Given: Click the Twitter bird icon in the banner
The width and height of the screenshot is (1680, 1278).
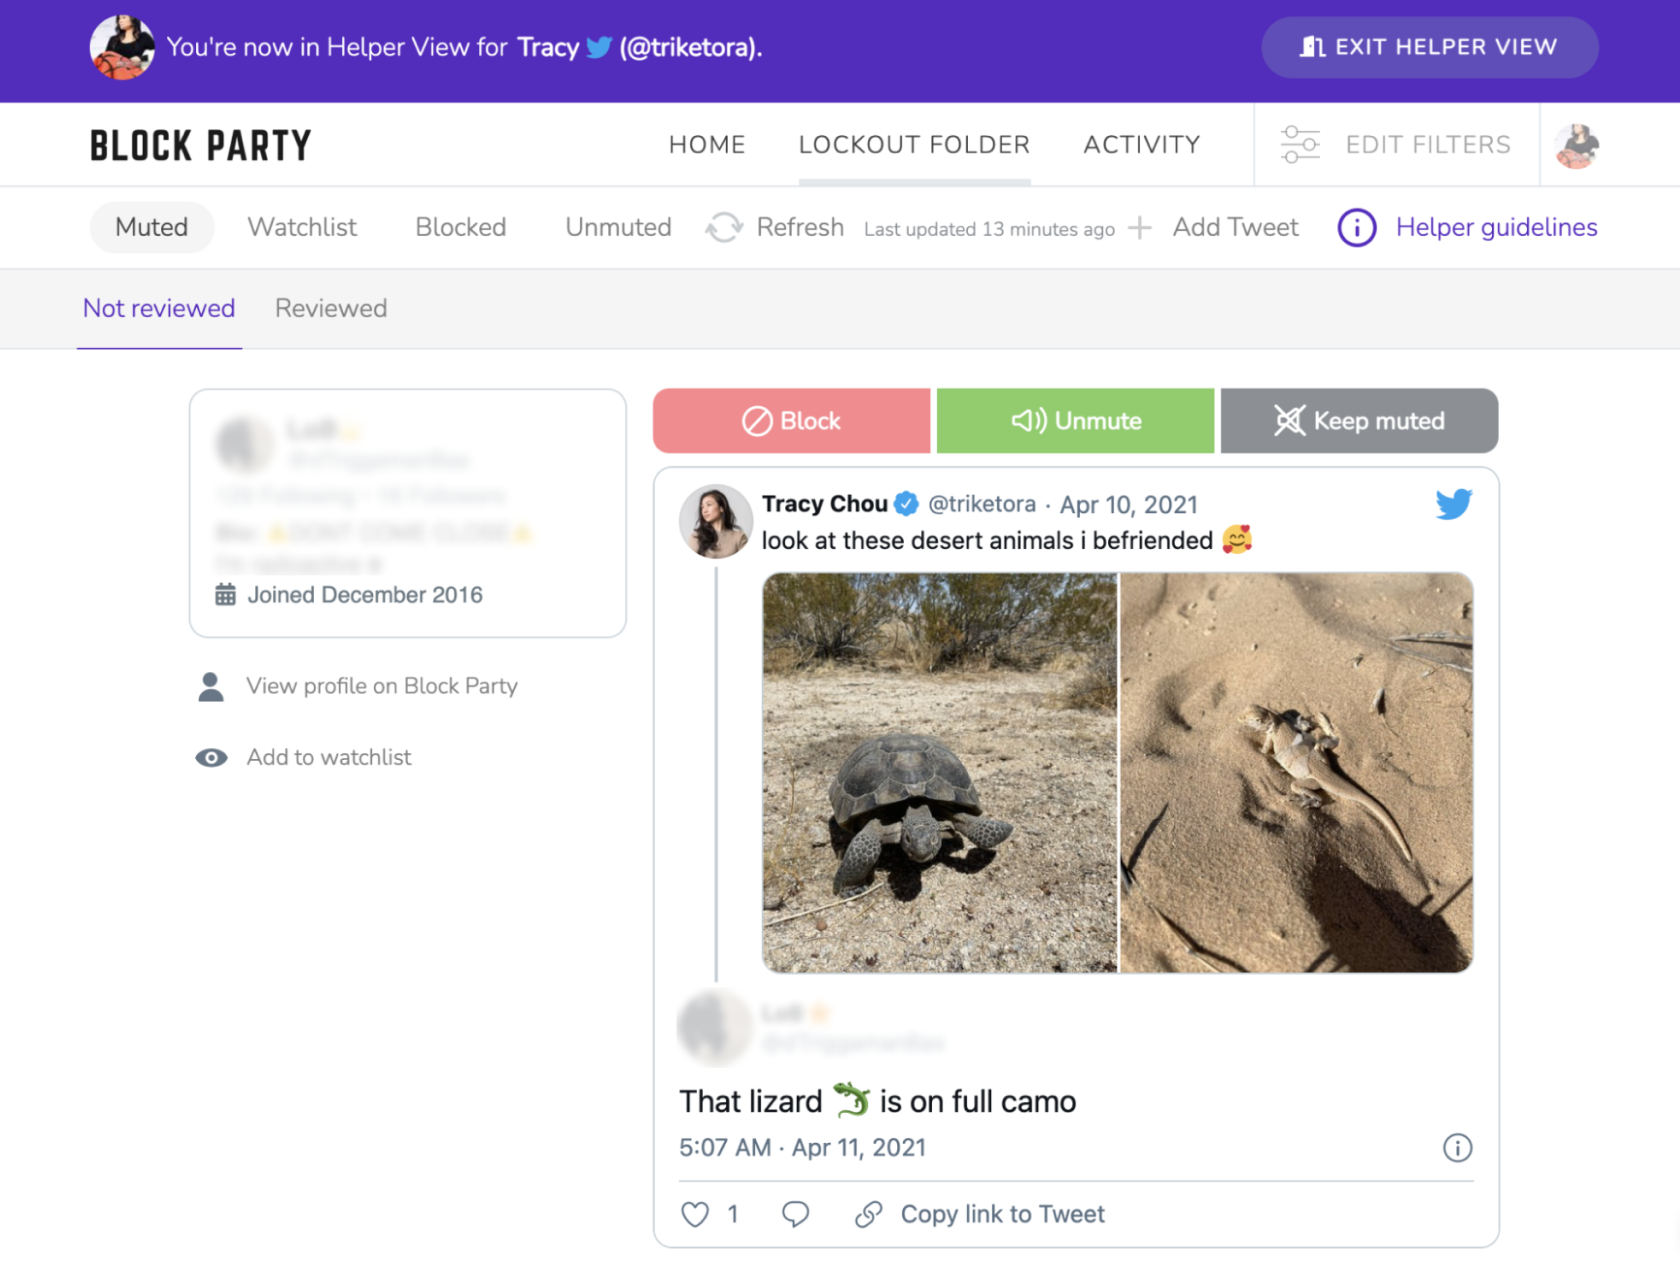Looking at the screenshot, I should pyautogui.click(x=599, y=47).
